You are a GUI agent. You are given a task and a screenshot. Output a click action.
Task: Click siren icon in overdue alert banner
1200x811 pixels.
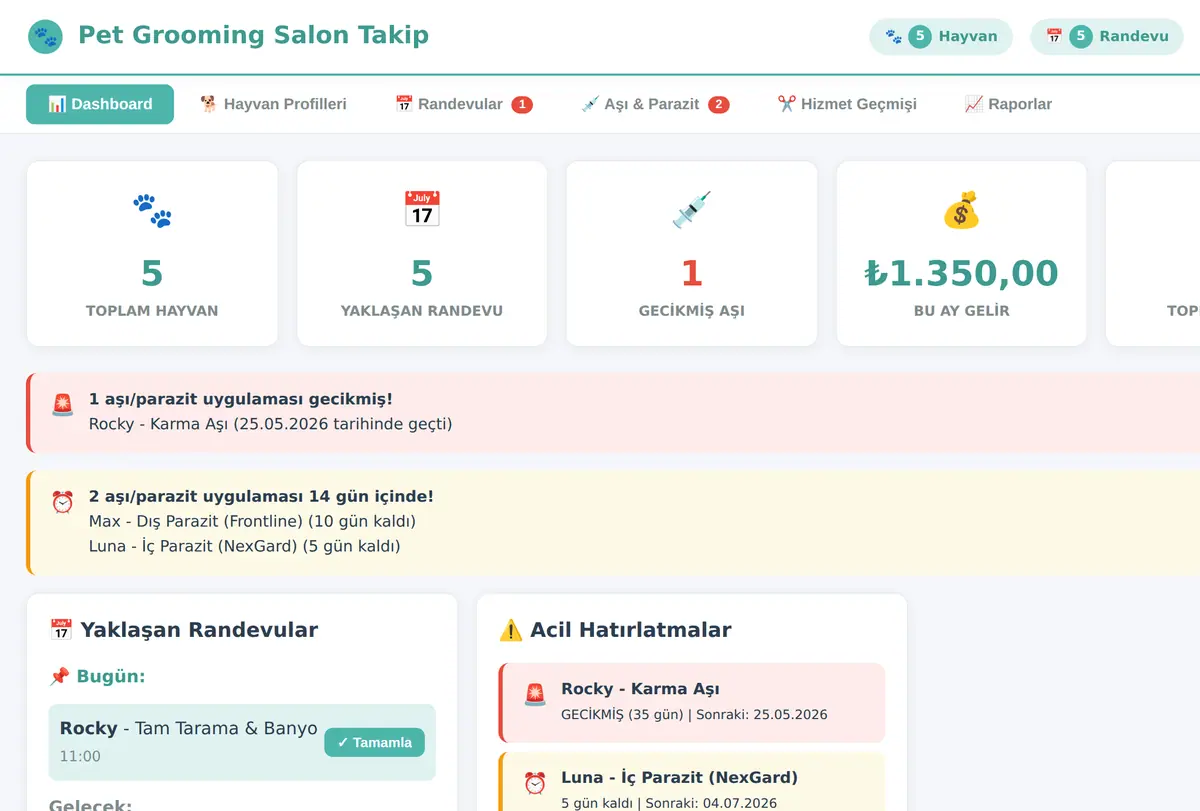[x=63, y=405]
